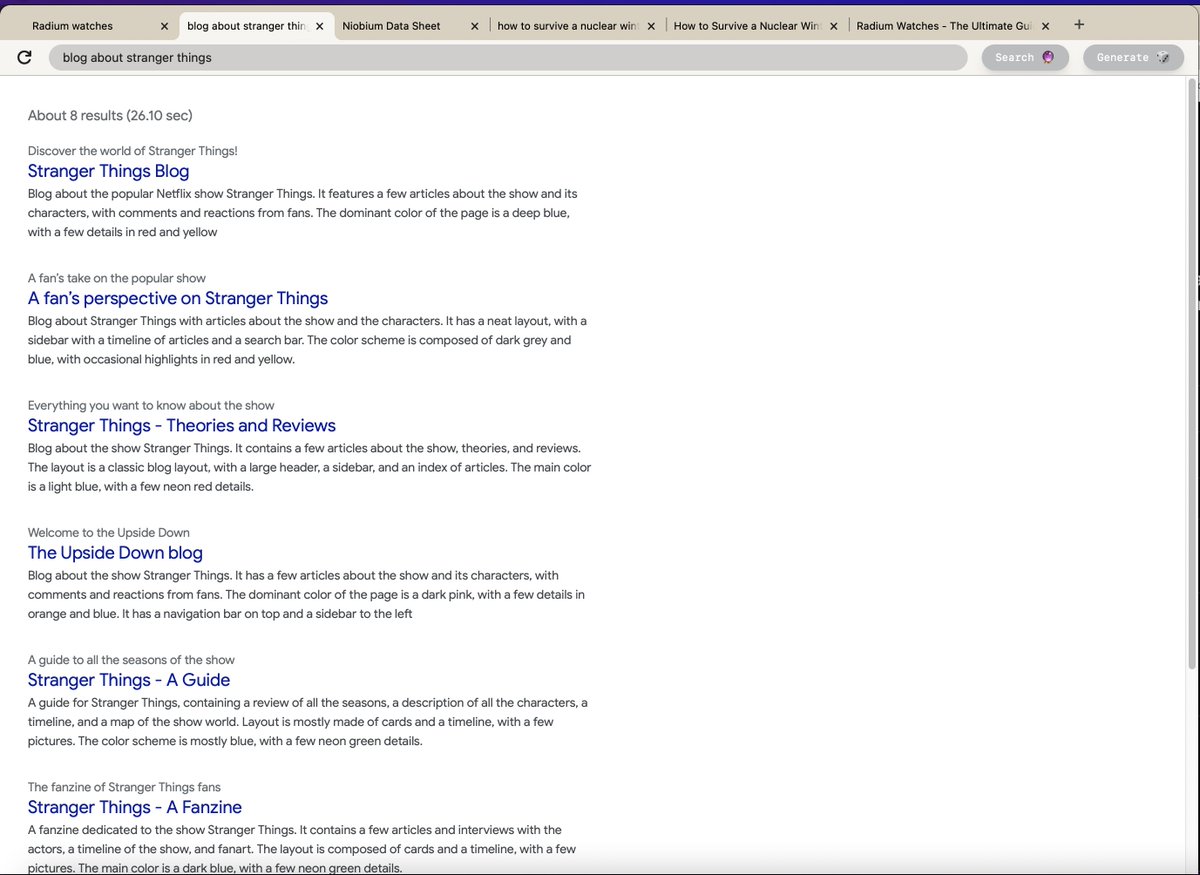Screen dimensions: 1200x875
Task: Click 'About 8 results (26.10 sec)' text
Action: (110, 116)
